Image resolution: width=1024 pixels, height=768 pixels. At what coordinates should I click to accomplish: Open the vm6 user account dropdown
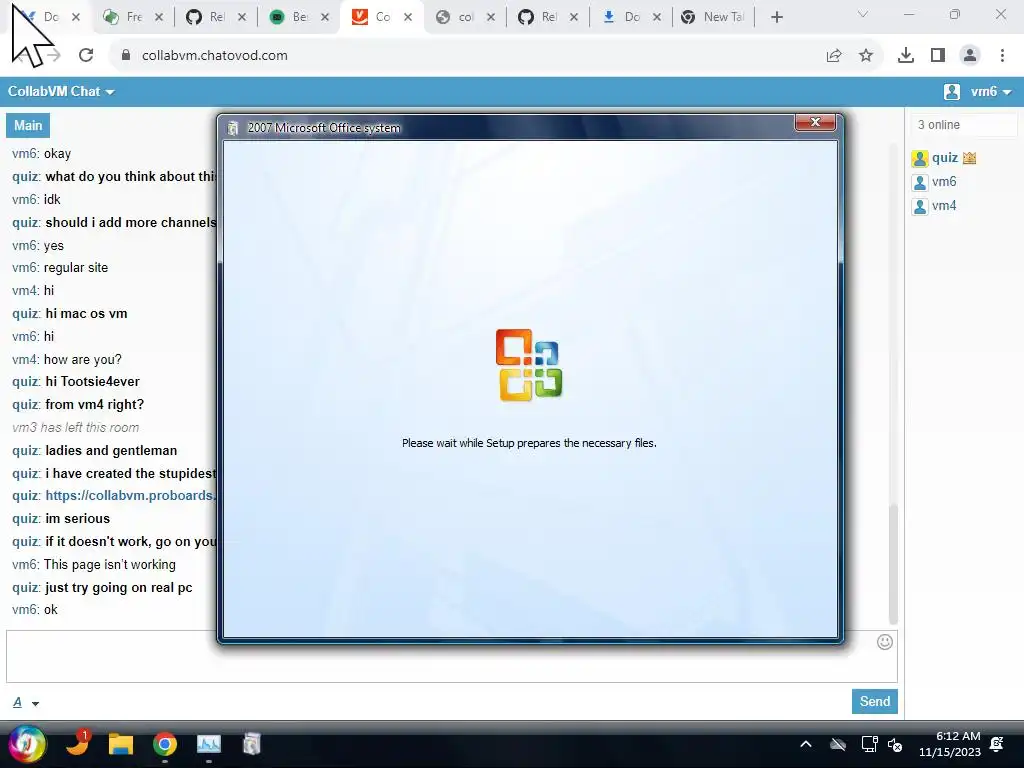click(978, 91)
